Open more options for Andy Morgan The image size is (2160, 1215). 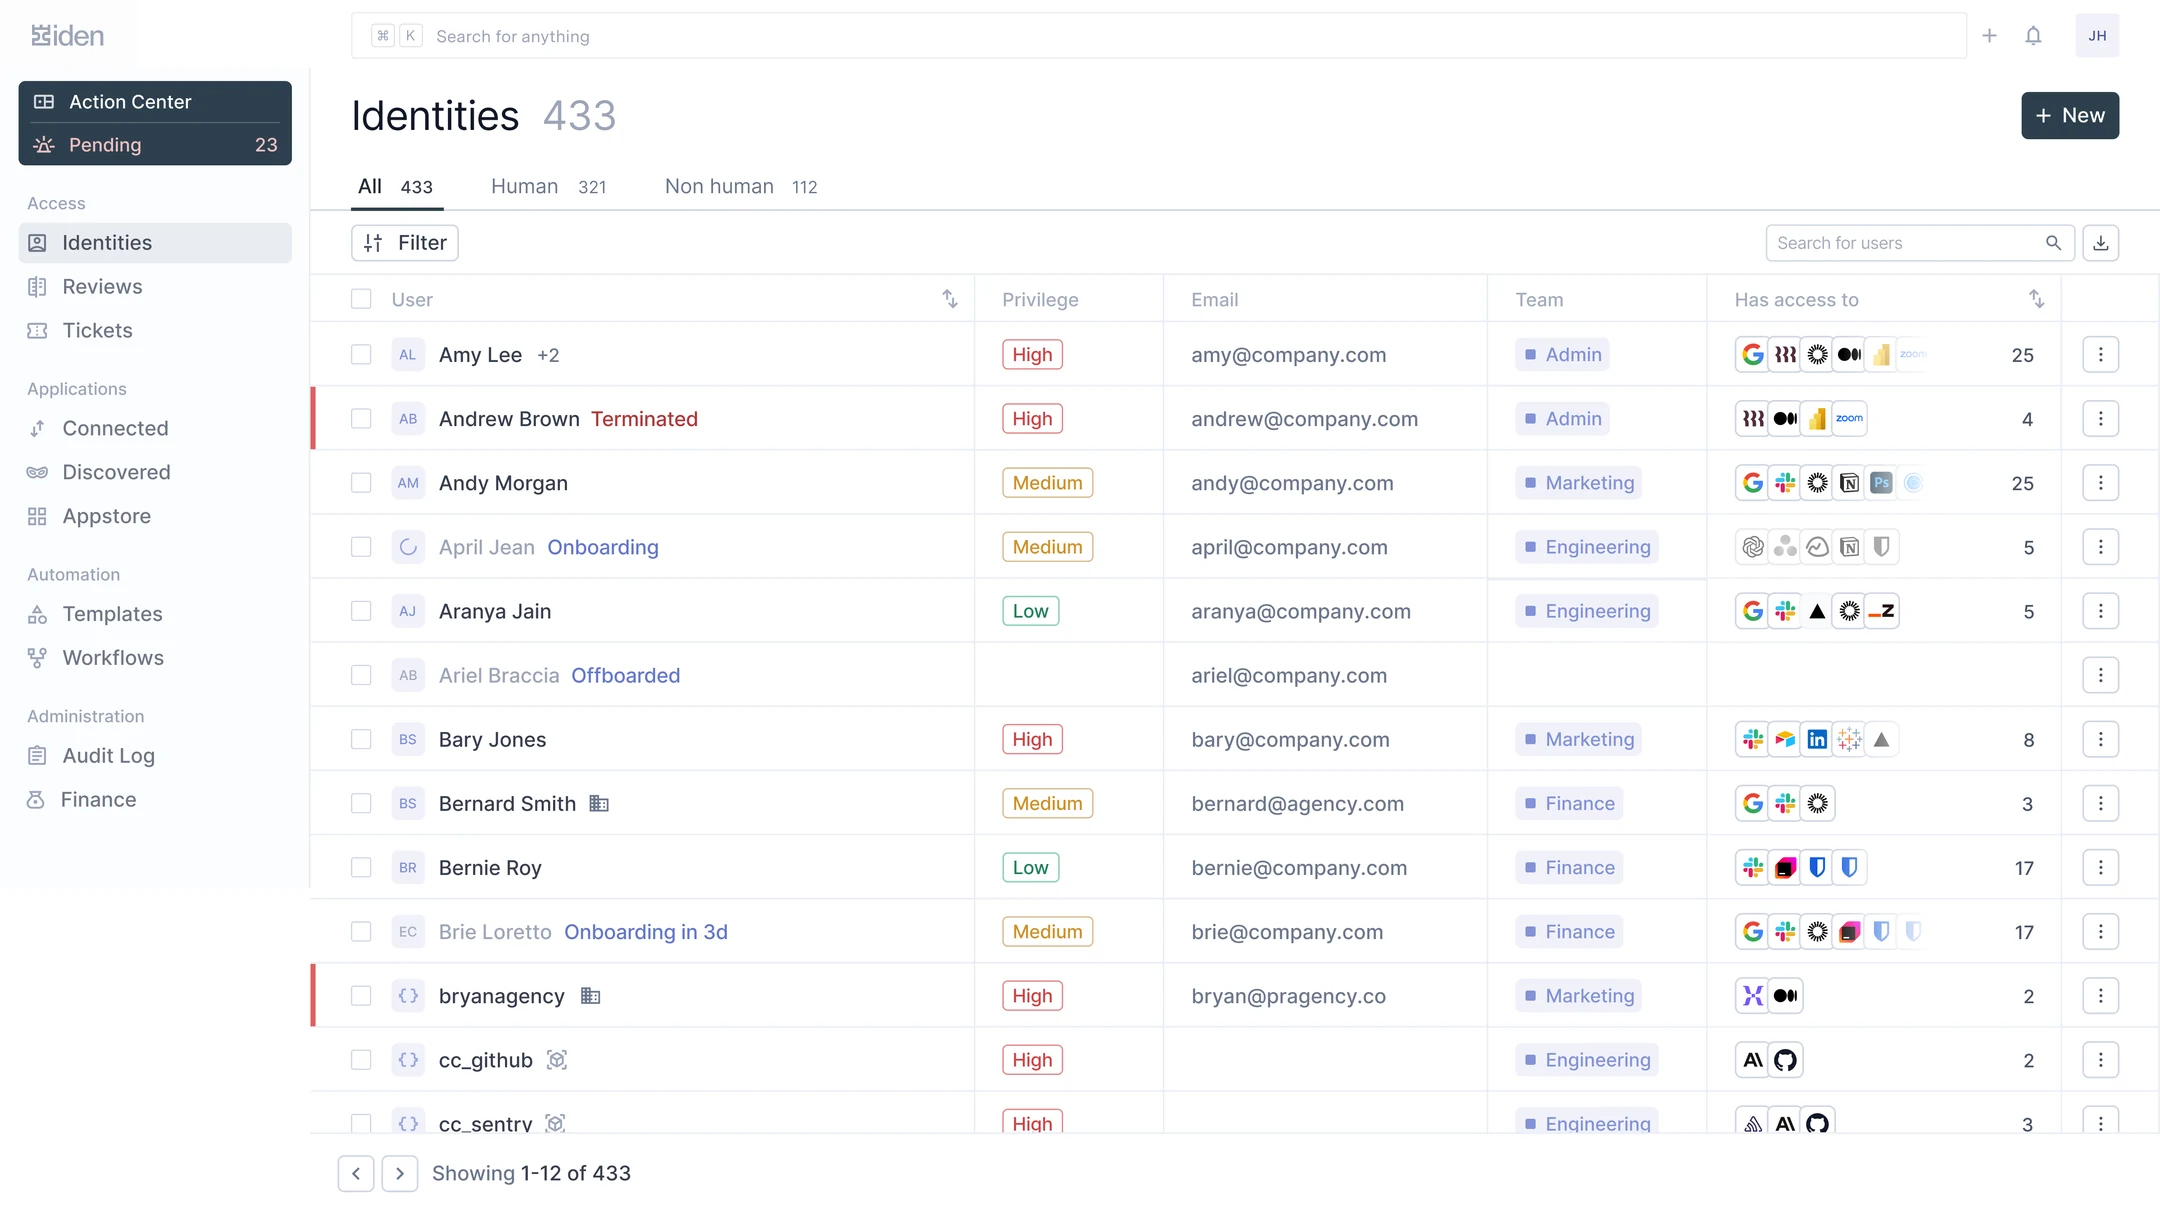coord(2100,483)
